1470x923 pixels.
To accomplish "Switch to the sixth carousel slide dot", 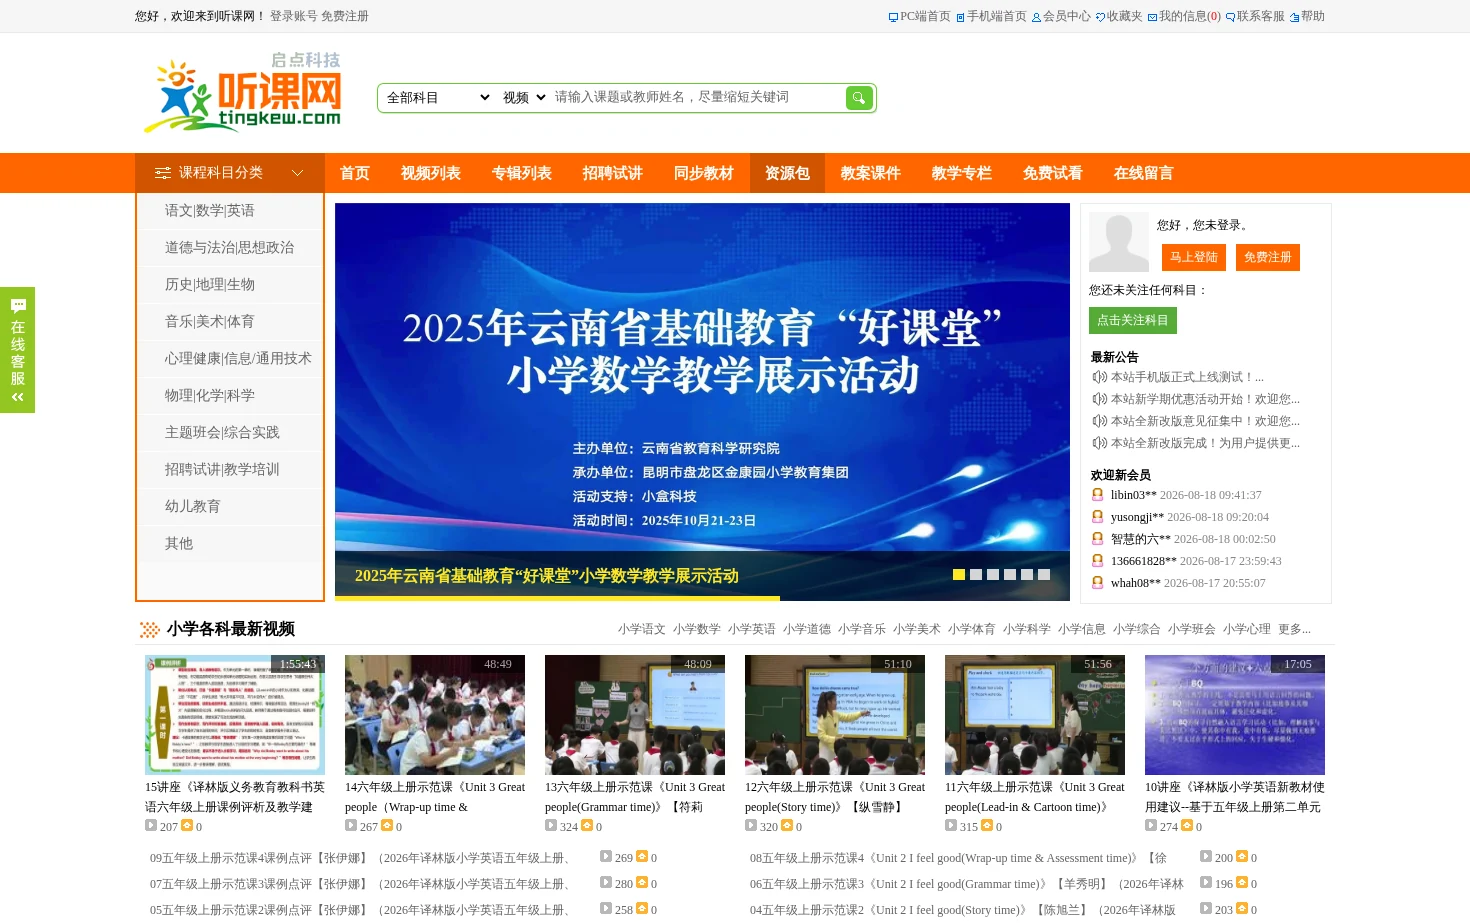I will [x=1044, y=575].
